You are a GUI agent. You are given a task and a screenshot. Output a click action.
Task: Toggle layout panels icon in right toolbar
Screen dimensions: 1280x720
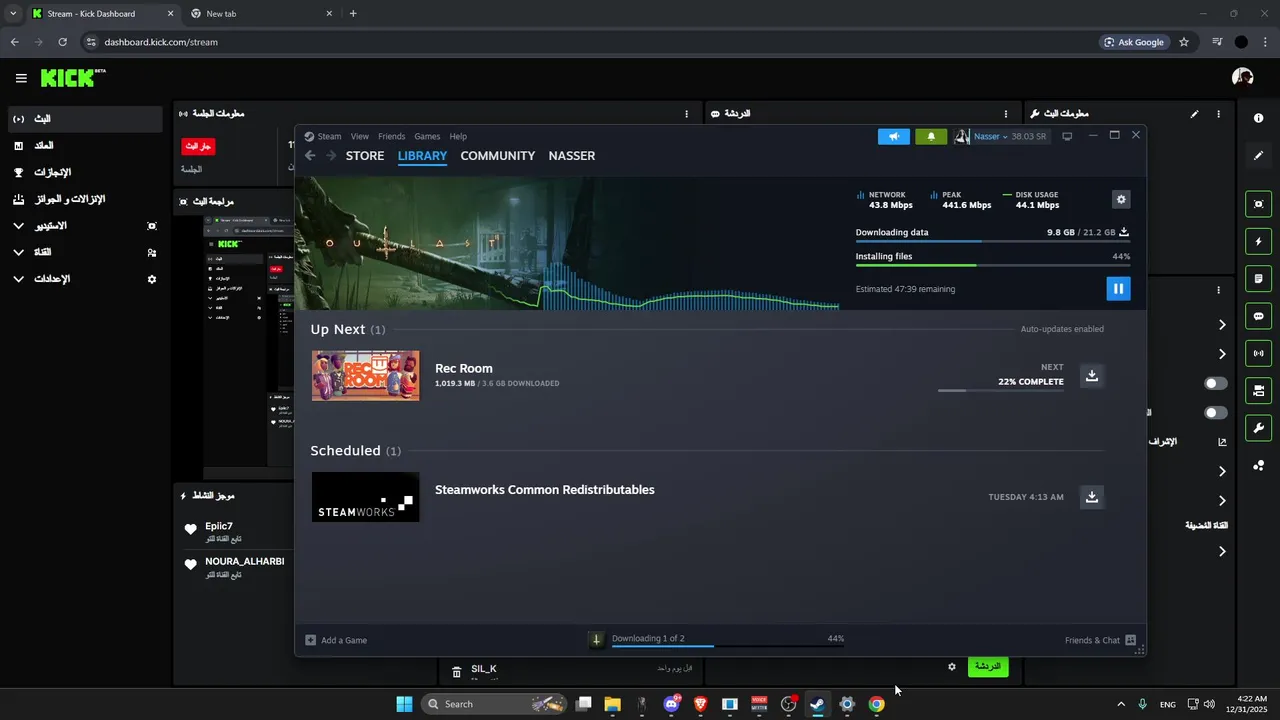click(x=1258, y=391)
